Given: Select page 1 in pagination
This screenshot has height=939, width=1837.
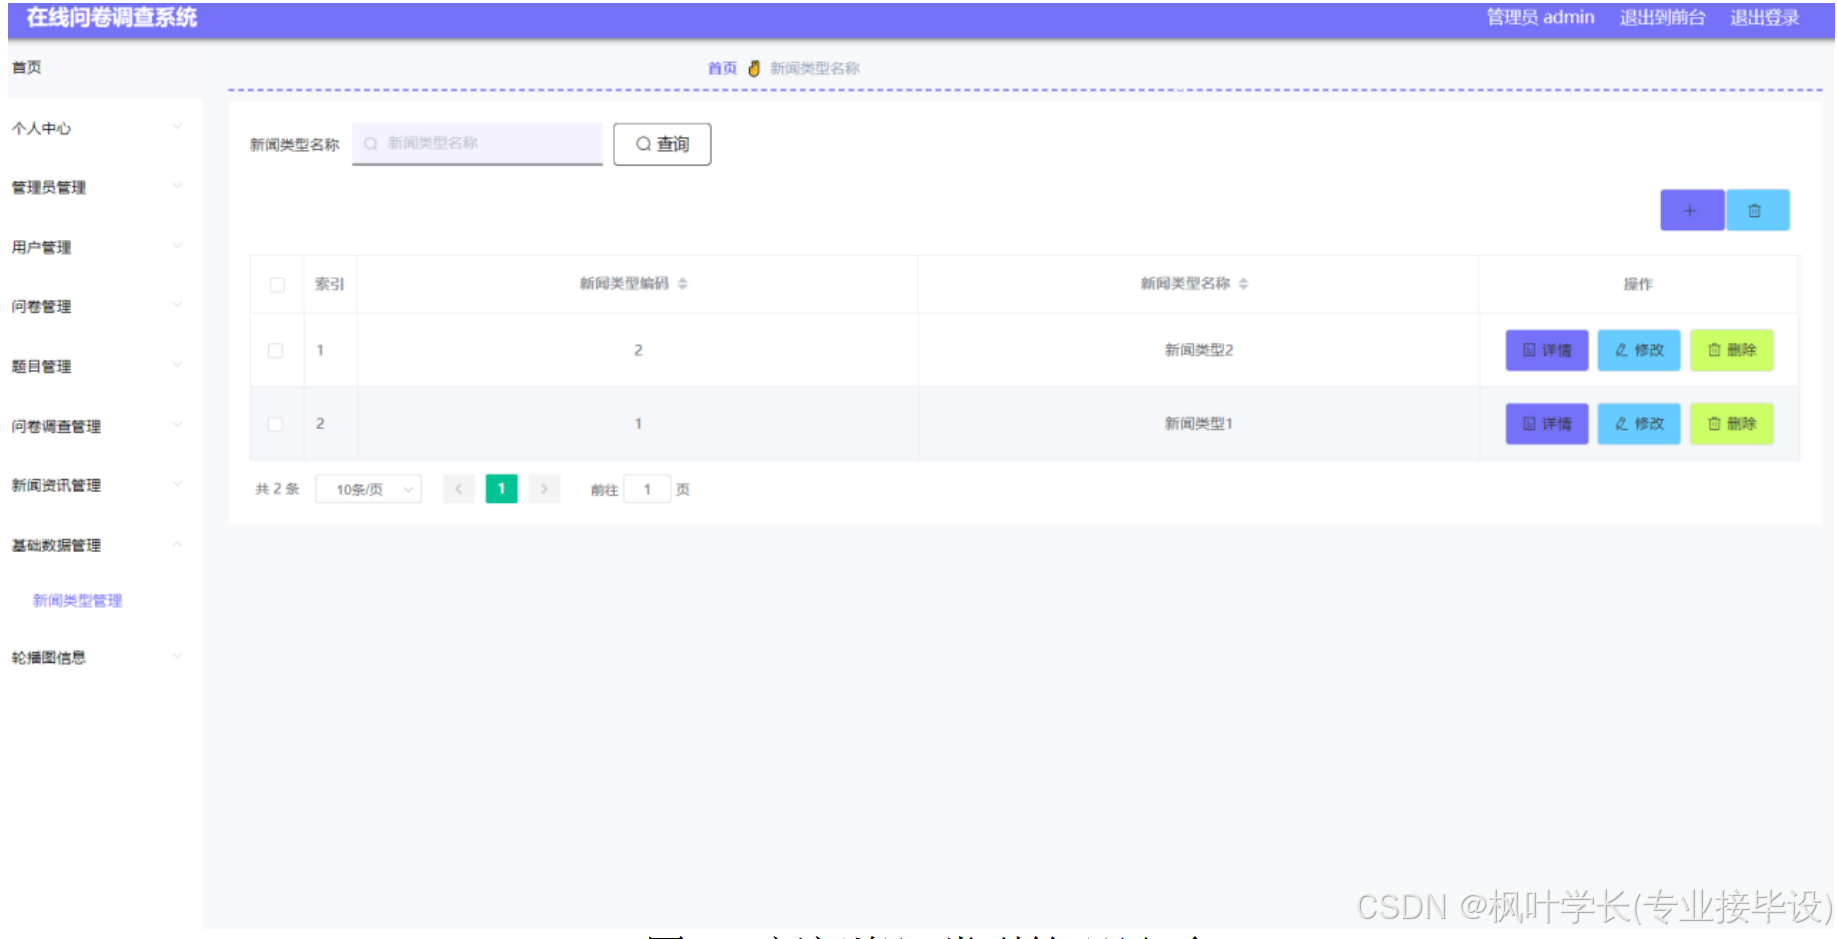Looking at the screenshot, I should [x=502, y=489].
